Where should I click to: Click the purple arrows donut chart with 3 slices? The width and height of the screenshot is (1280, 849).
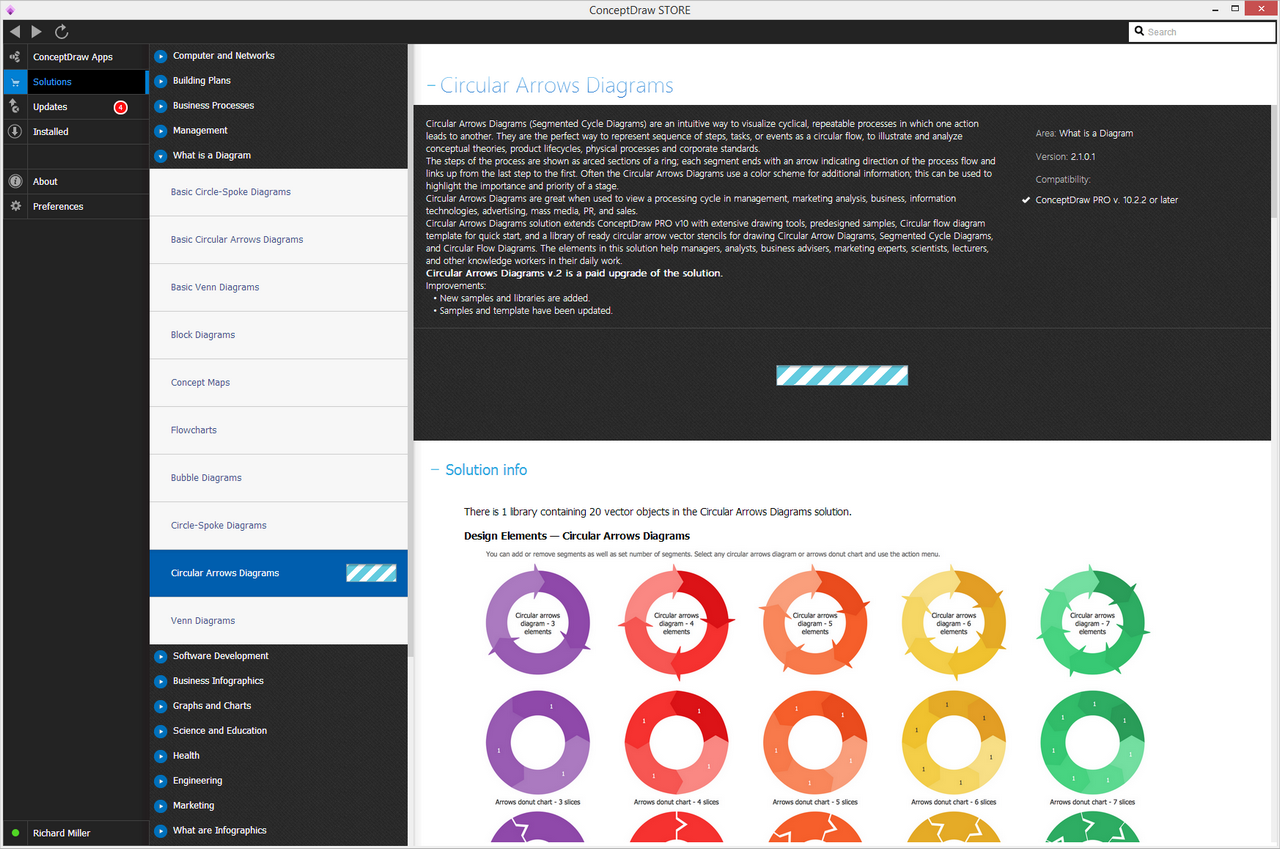pyautogui.click(x=537, y=743)
